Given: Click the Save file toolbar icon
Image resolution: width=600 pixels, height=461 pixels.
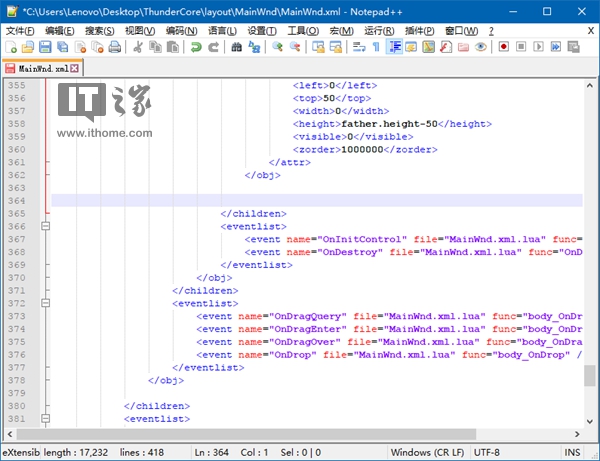Looking at the screenshot, I should tap(45, 47).
